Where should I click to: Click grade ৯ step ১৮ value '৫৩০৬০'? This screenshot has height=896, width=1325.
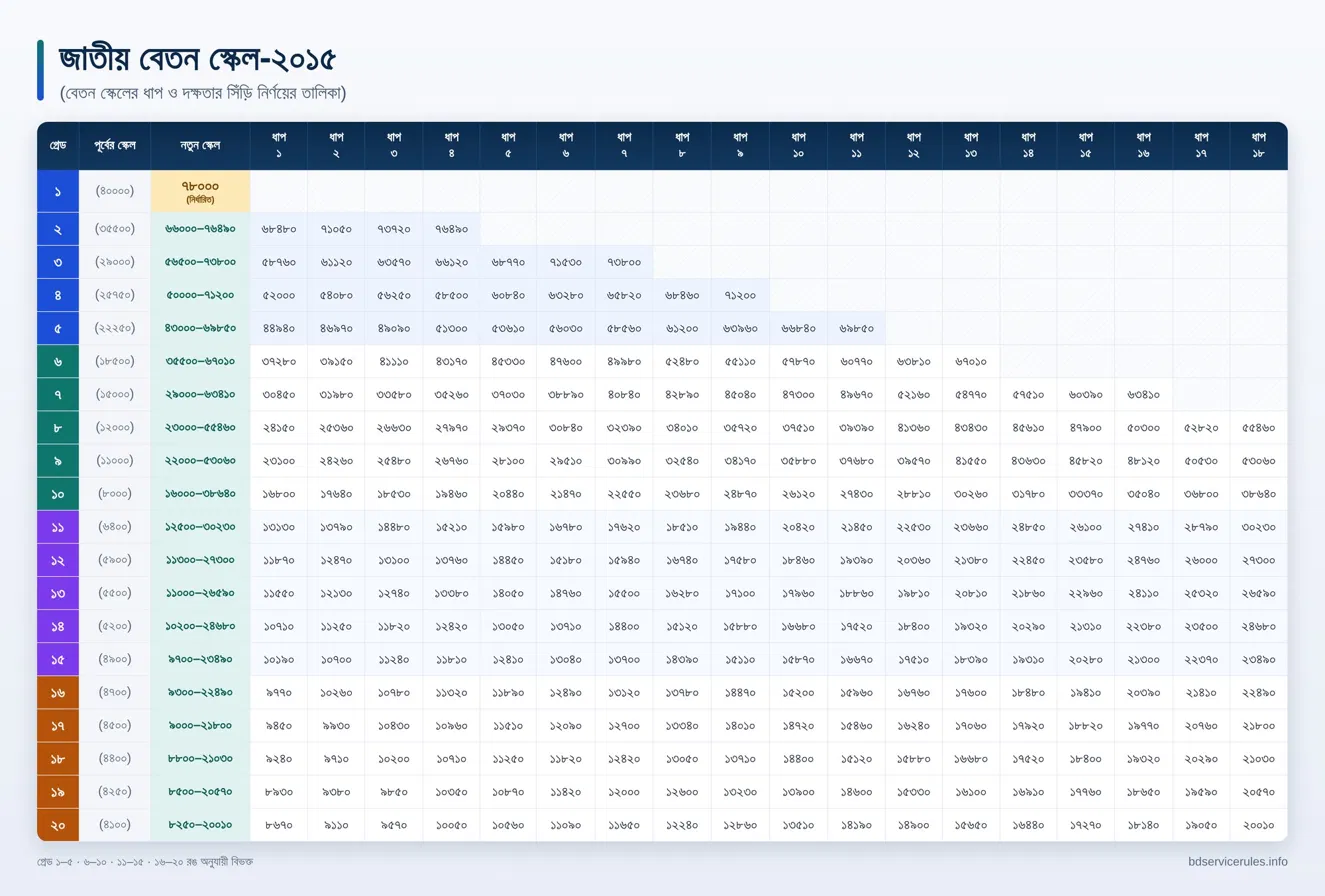[1259, 461]
